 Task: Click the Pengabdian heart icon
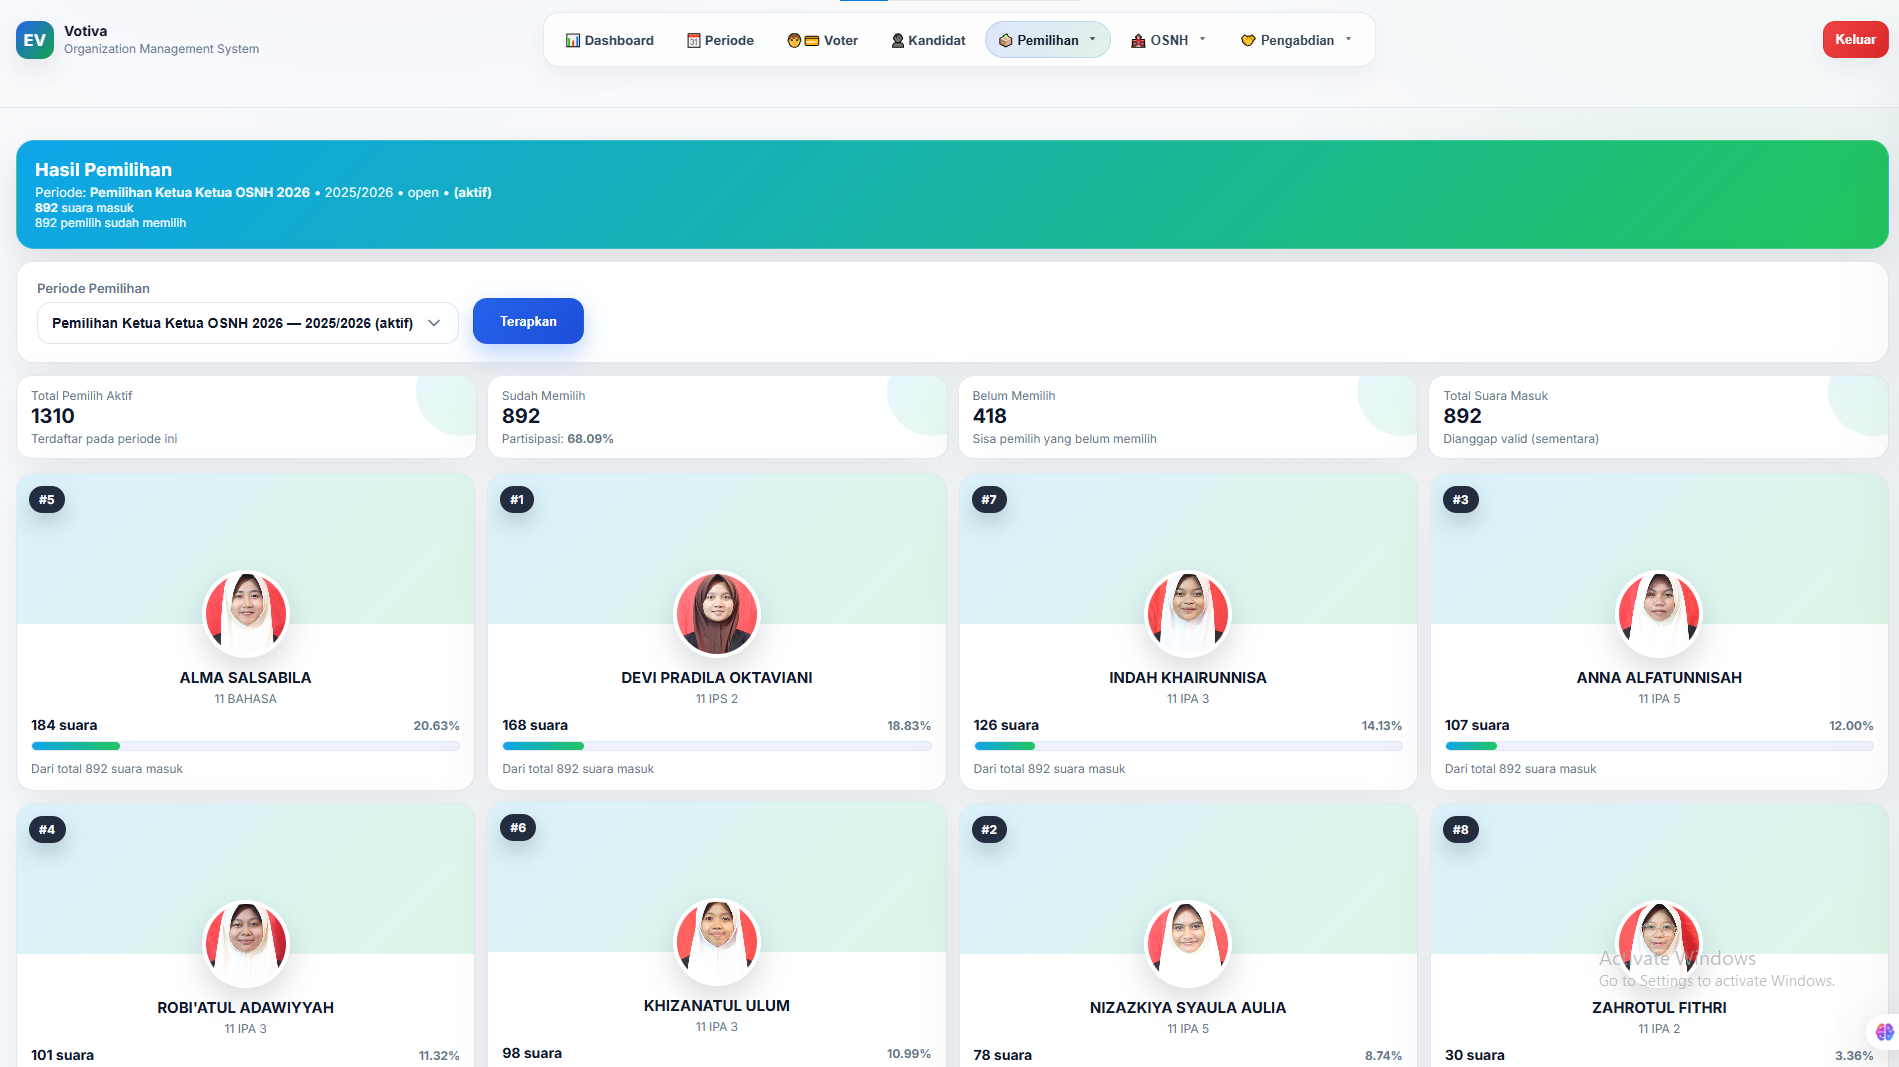point(1248,41)
